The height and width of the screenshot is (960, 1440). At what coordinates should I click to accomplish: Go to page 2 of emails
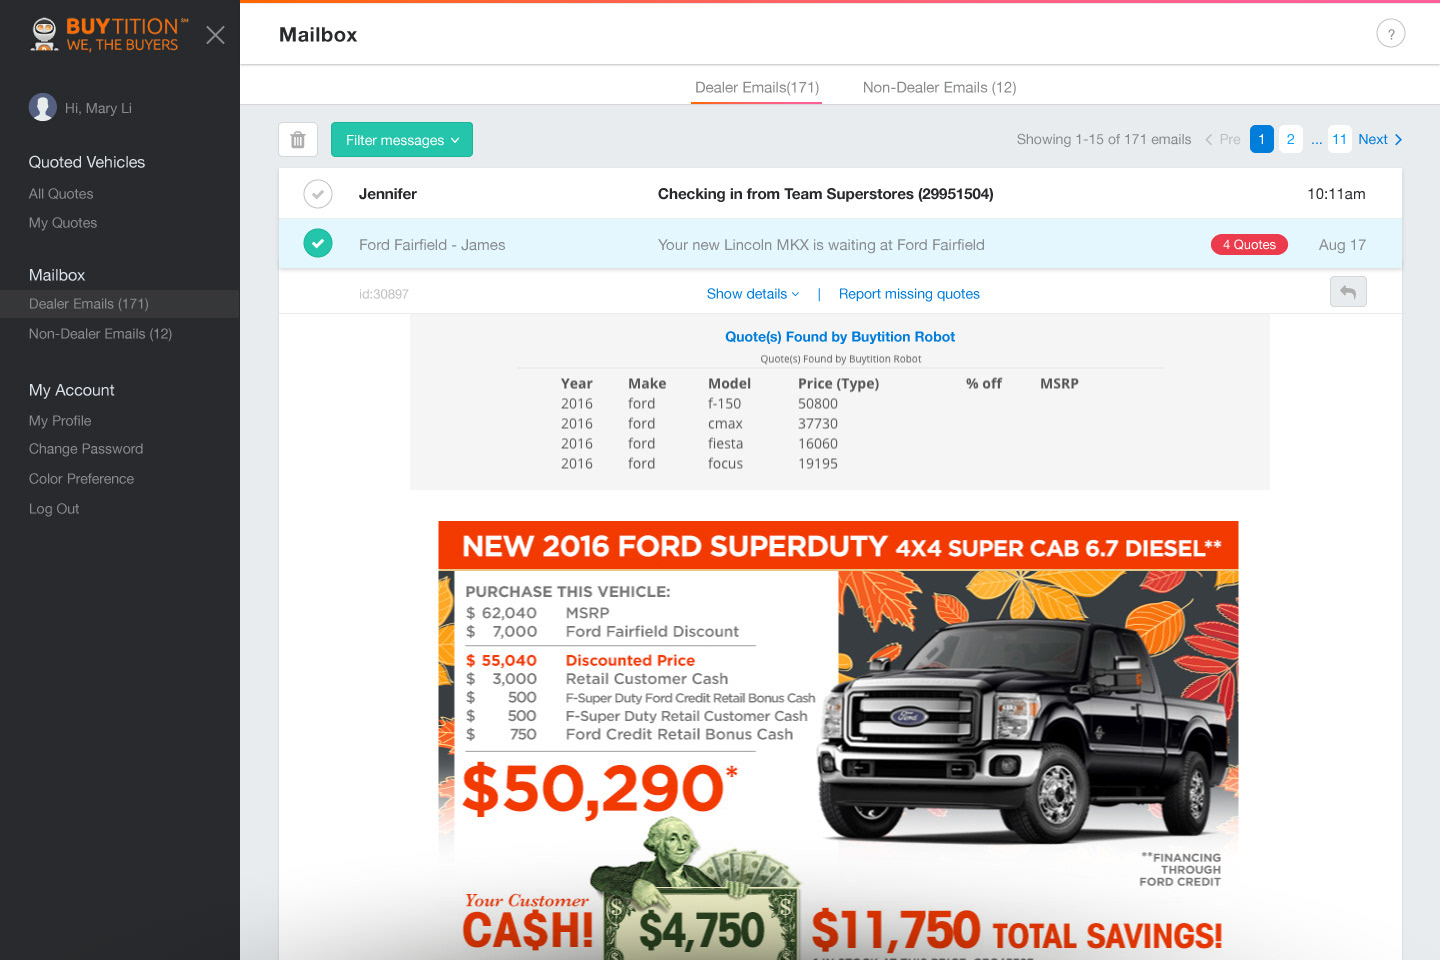pos(1291,139)
